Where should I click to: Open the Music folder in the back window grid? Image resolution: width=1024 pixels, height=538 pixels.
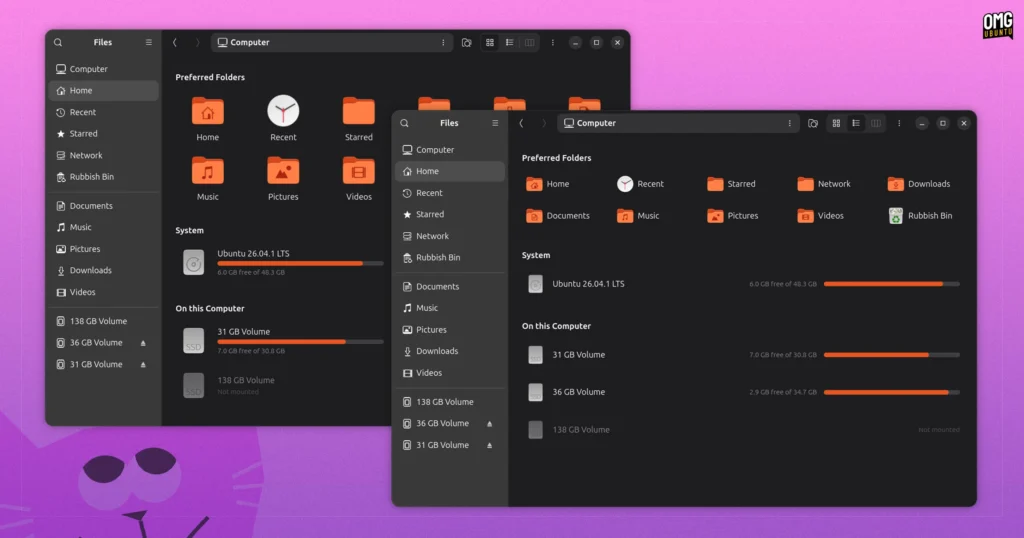[x=208, y=171]
